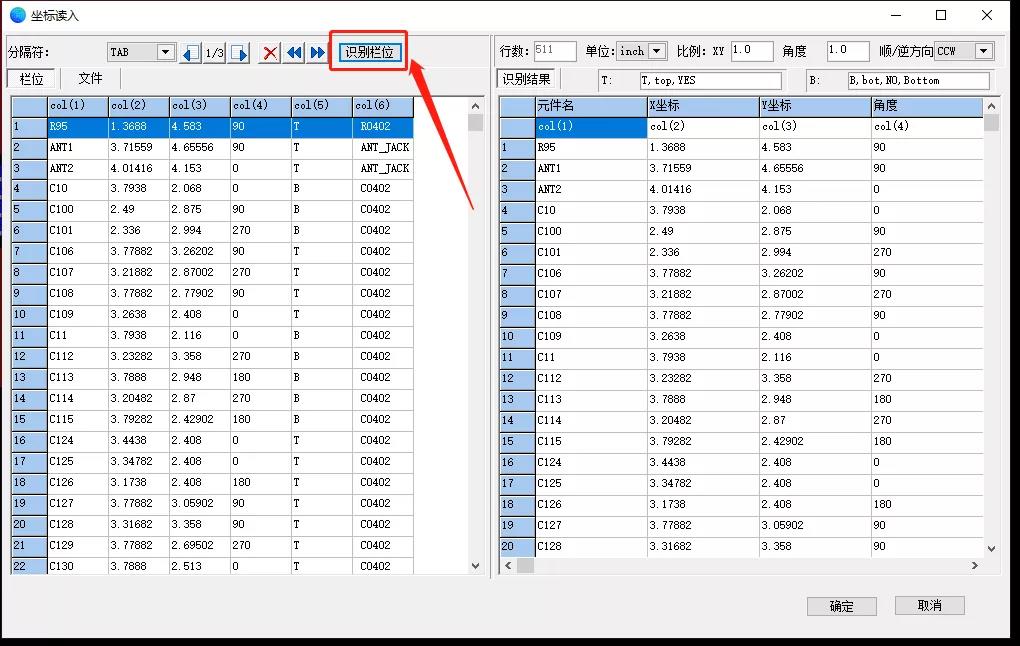Viewport: 1020px width, 646px height.
Task: Click 4.65556 cell in results table
Action: pyautogui.click(x=815, y=168)
